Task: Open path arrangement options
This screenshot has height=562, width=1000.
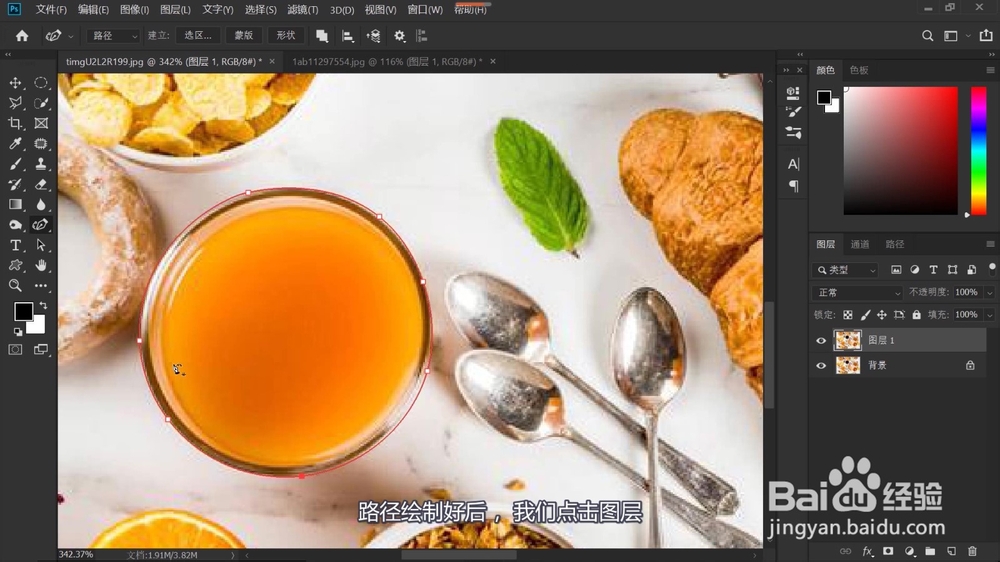Action: (x=374, y=36)
